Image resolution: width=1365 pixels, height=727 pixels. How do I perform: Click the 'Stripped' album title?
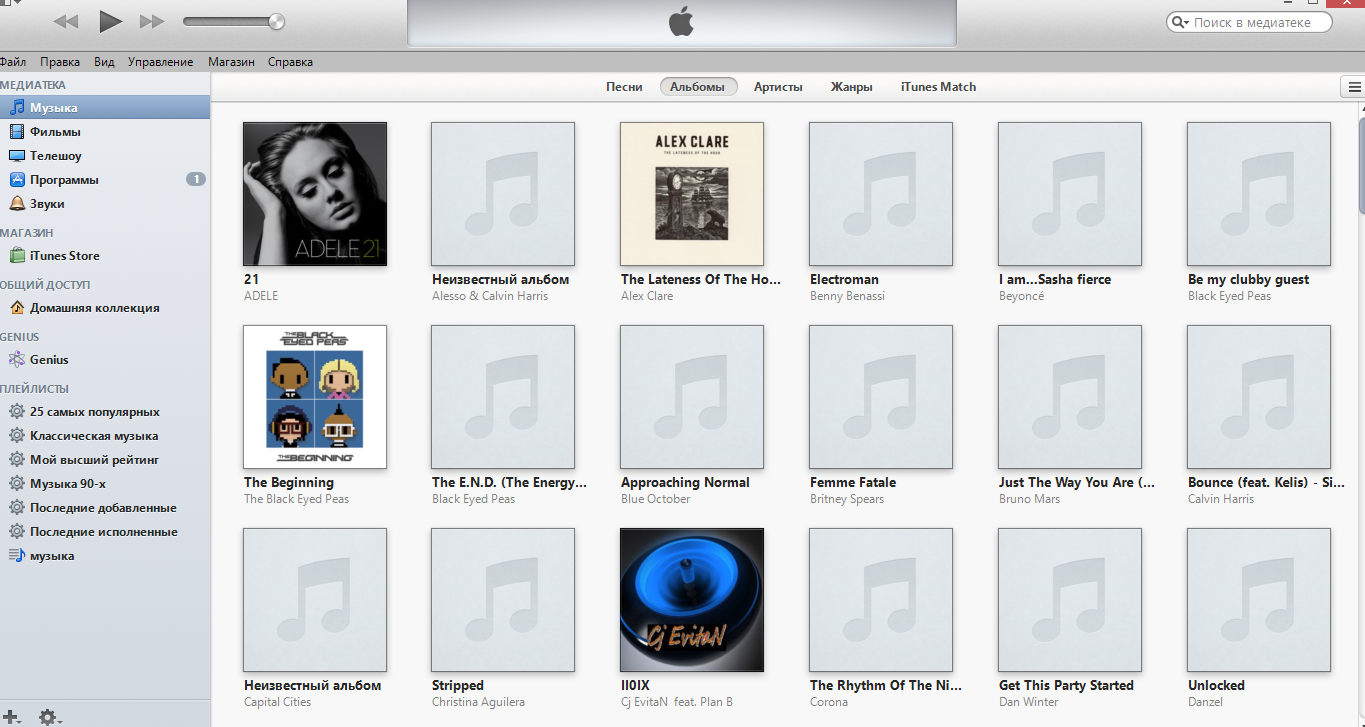458,685
